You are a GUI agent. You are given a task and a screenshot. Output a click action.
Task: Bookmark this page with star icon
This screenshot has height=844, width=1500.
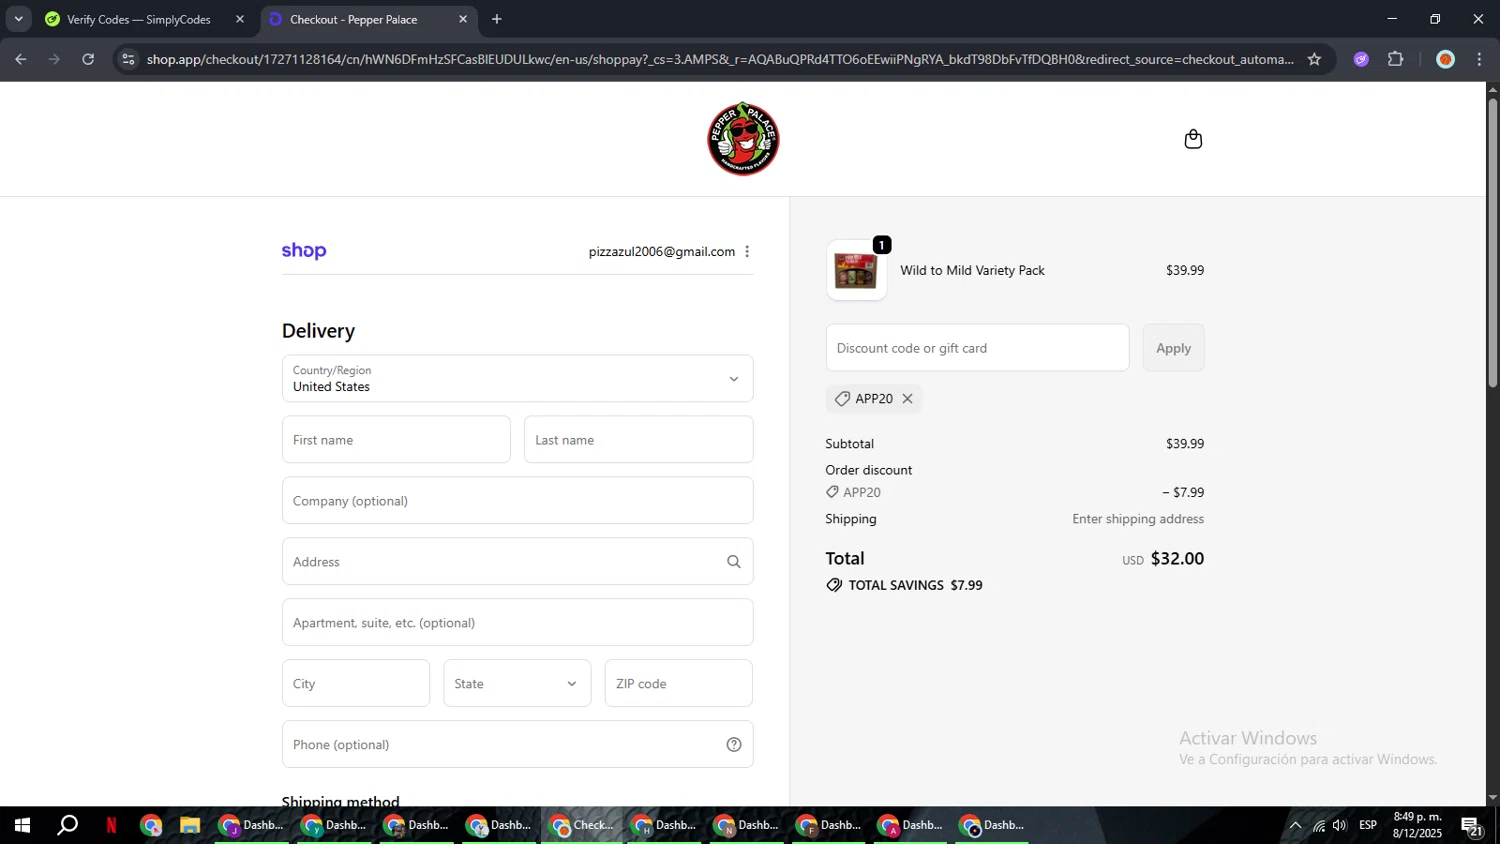coord(1314,59)
